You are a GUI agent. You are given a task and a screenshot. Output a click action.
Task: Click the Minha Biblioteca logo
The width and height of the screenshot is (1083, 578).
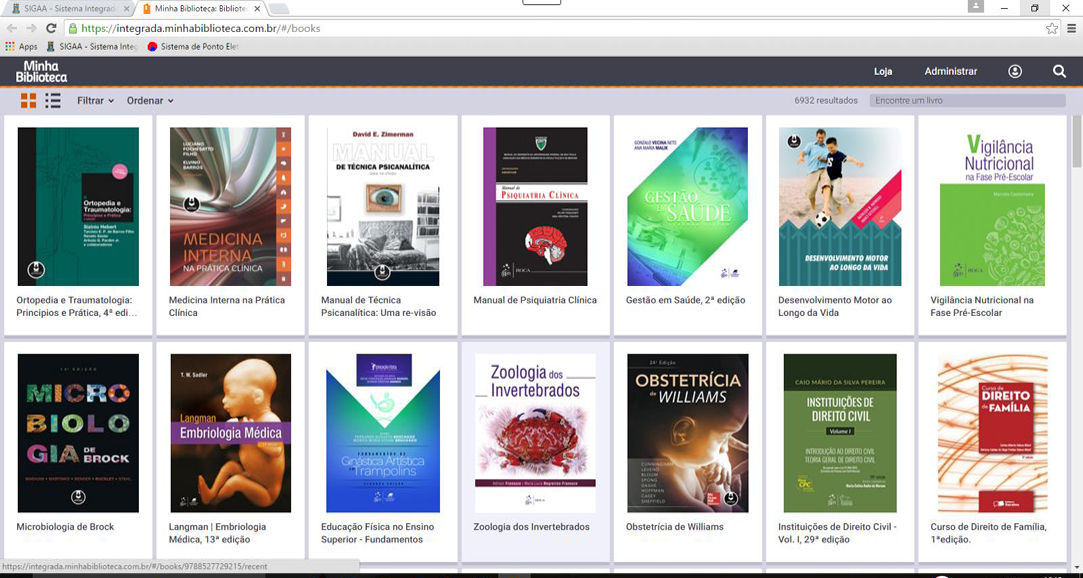(x=41, y=72)
